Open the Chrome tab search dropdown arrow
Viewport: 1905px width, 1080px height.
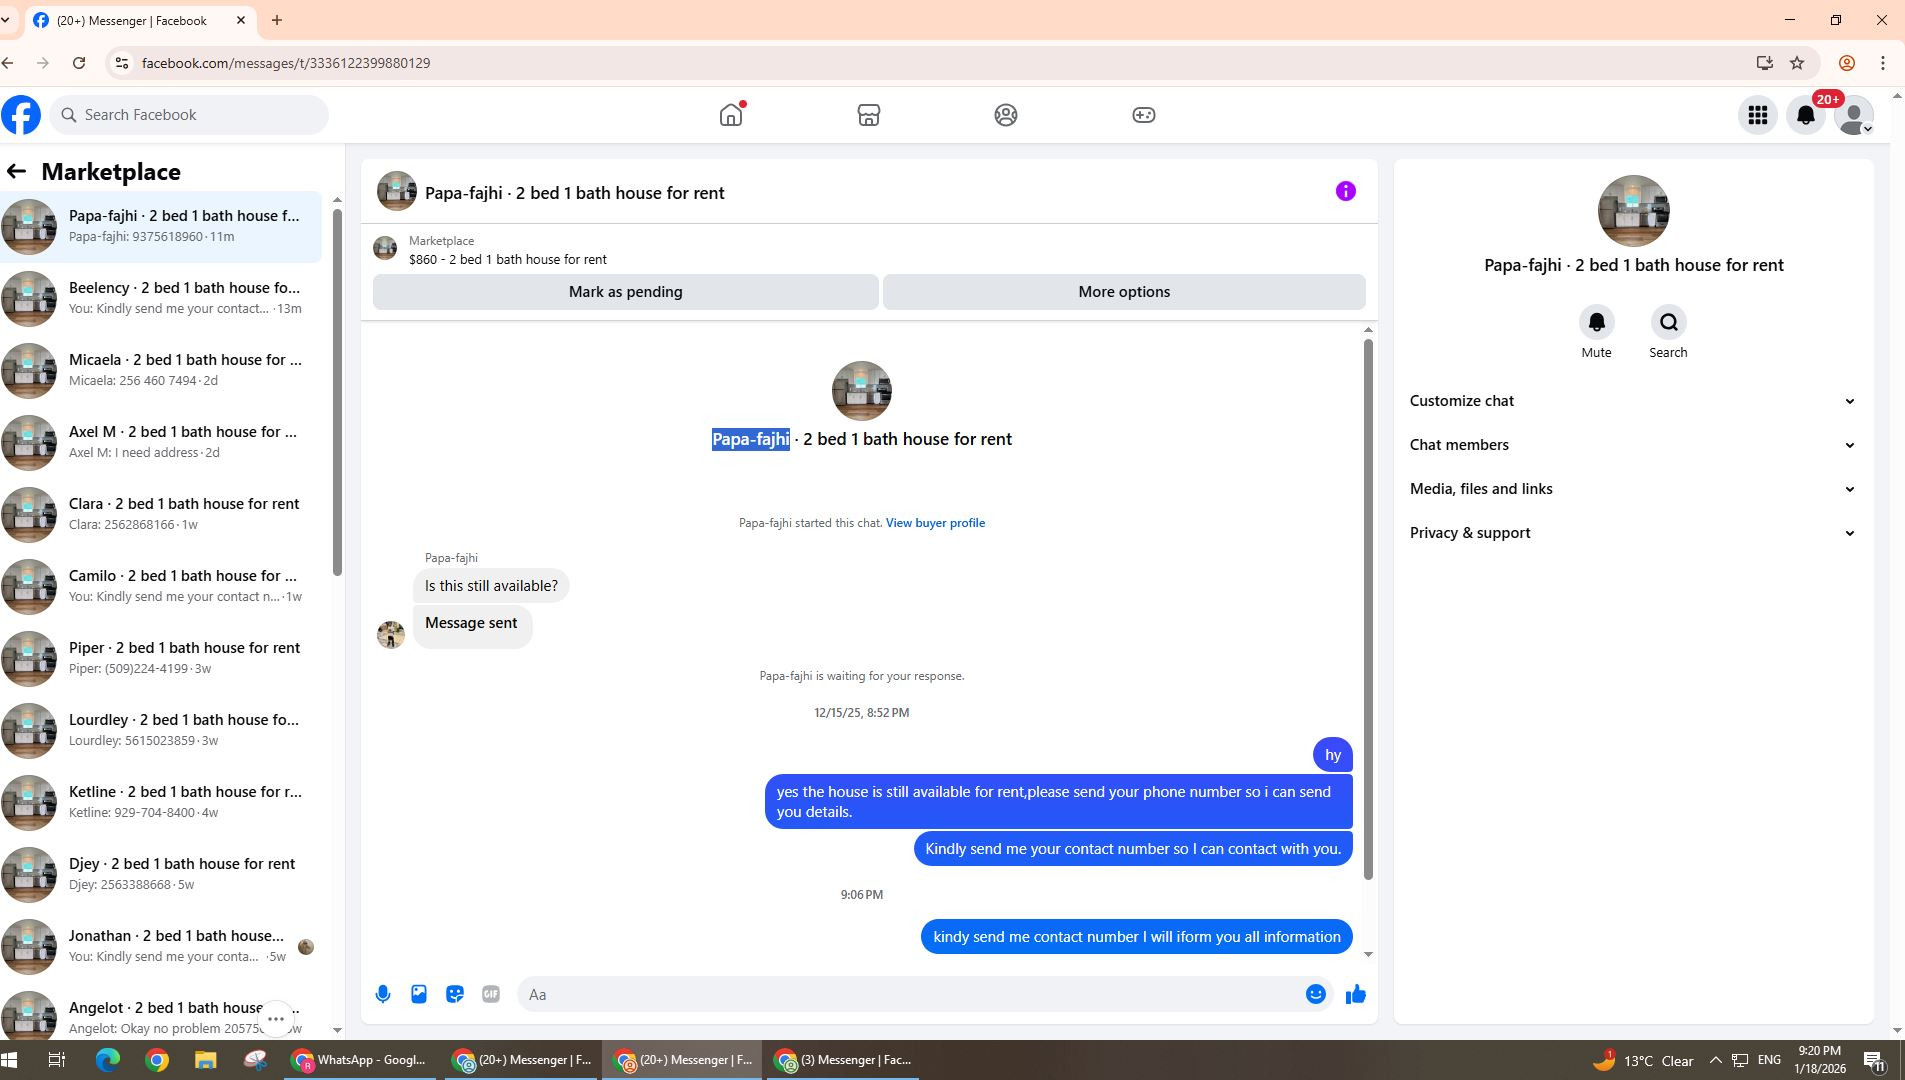coord(6,20)
